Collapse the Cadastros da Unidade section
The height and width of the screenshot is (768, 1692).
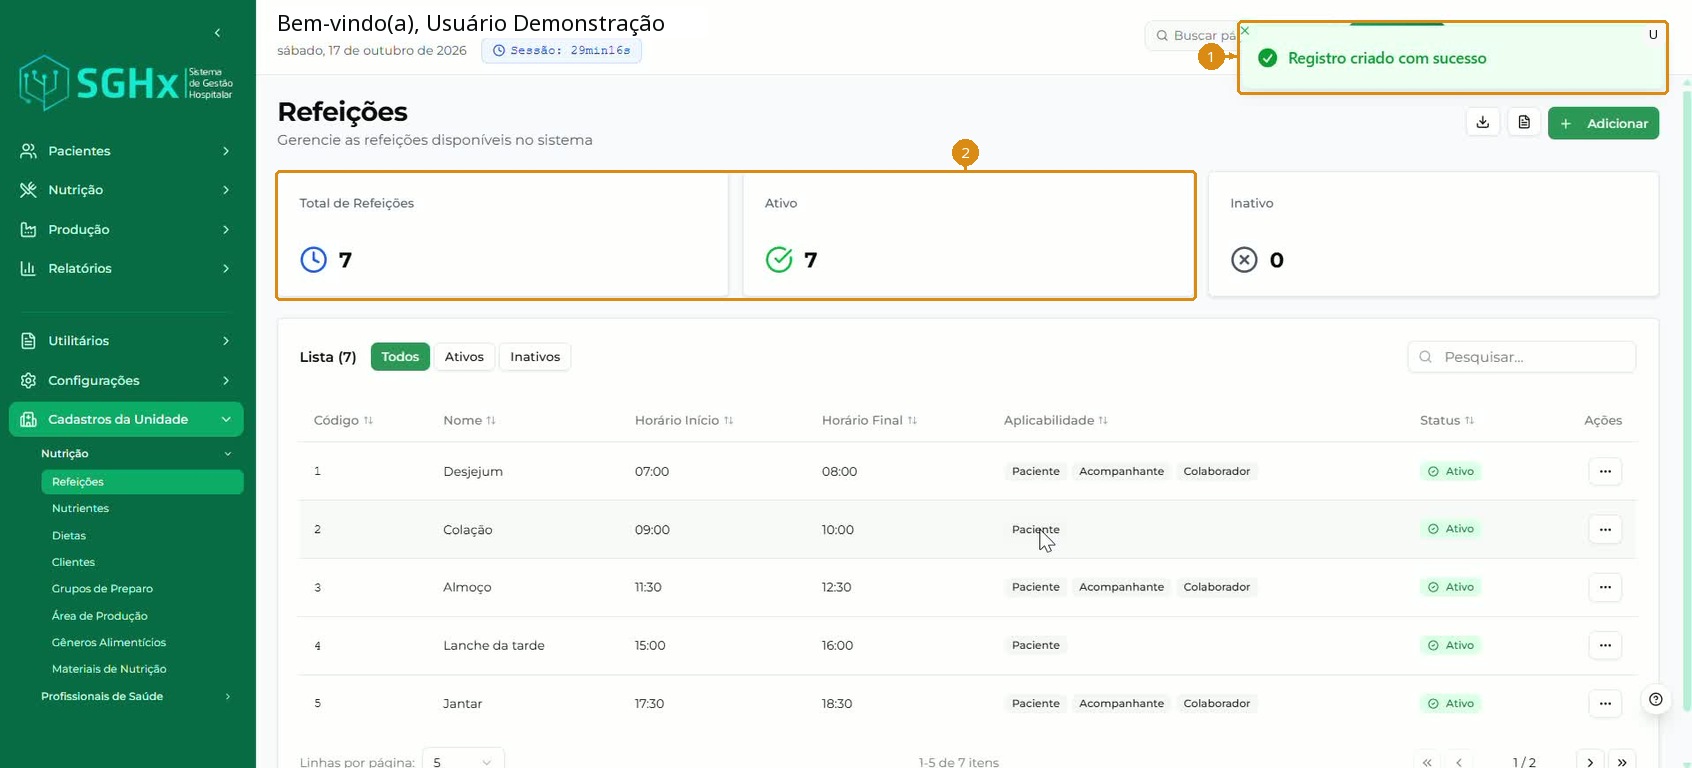pos(126,419)
